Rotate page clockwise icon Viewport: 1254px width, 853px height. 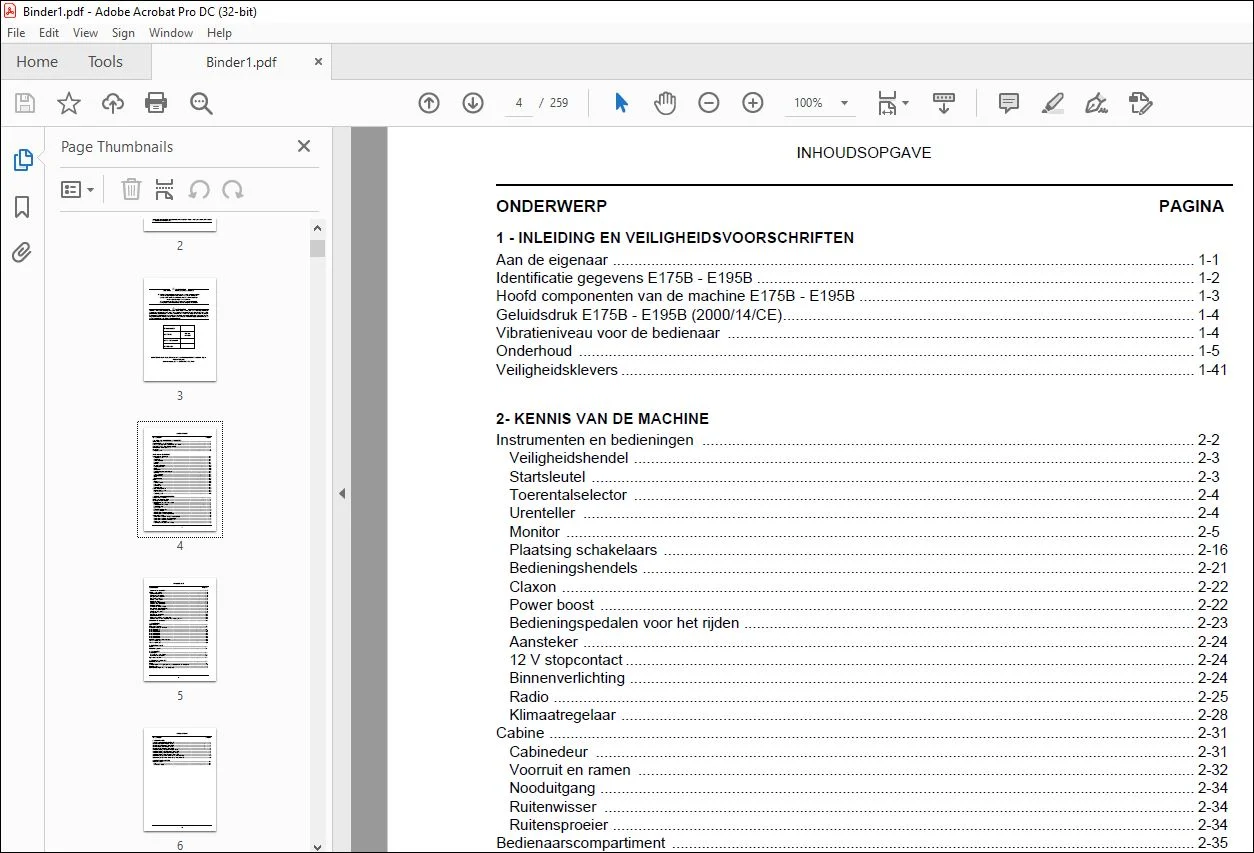coord(233,190)
